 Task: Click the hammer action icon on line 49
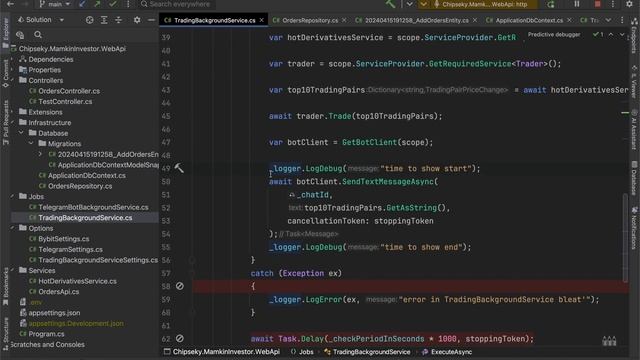pos(179,168)
